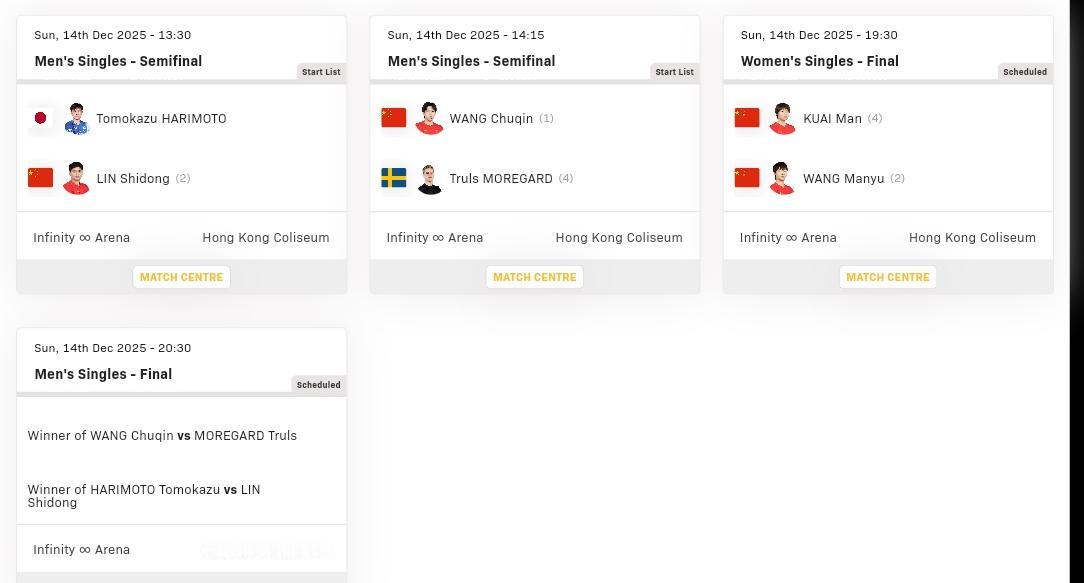Click China flag next to WANG Chuqin

[394, 118]
